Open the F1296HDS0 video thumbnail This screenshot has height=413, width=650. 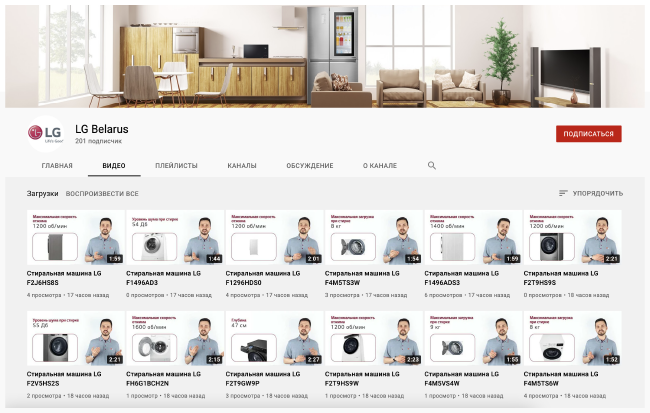(x=274, y=237)
